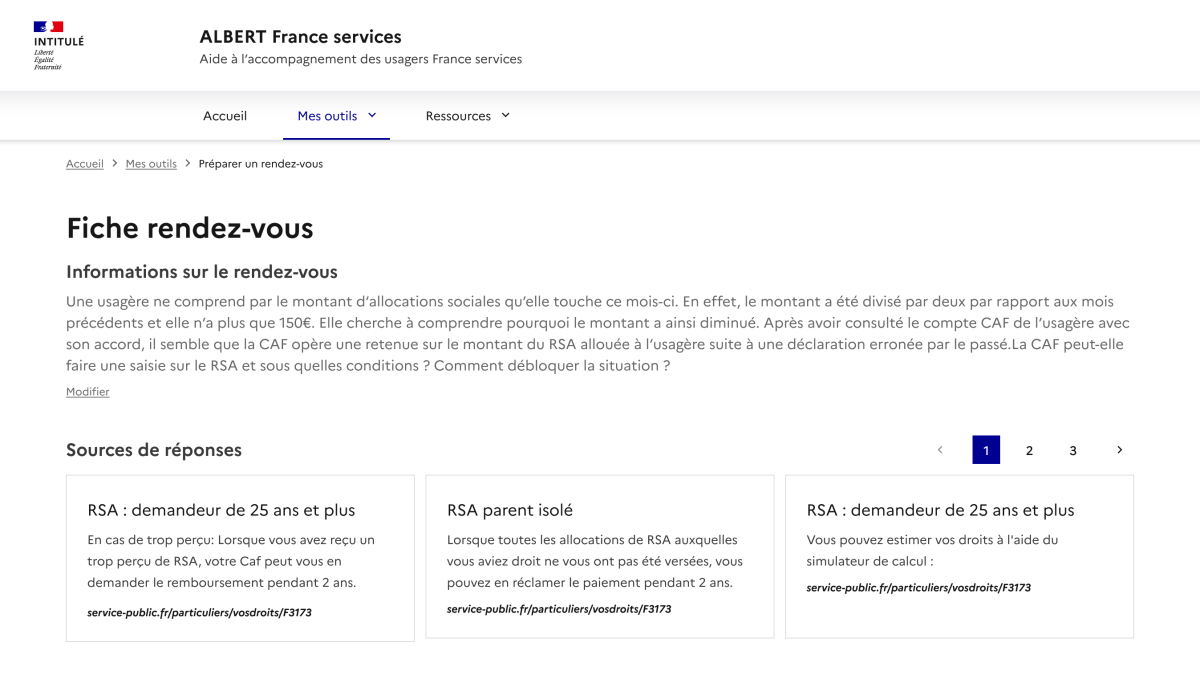Screen dimensions: 1200x675
Task: Click the RSA parent isolé source URL
Action: pos(559,608)
